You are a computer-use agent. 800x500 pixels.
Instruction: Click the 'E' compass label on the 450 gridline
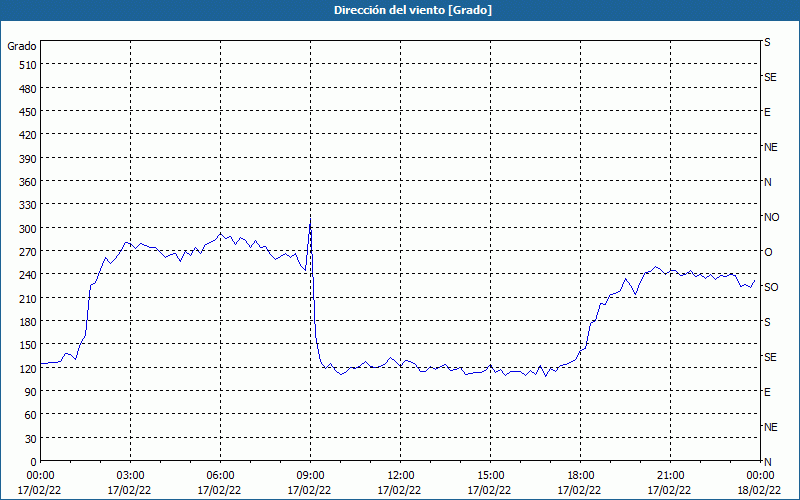(767, 112)
